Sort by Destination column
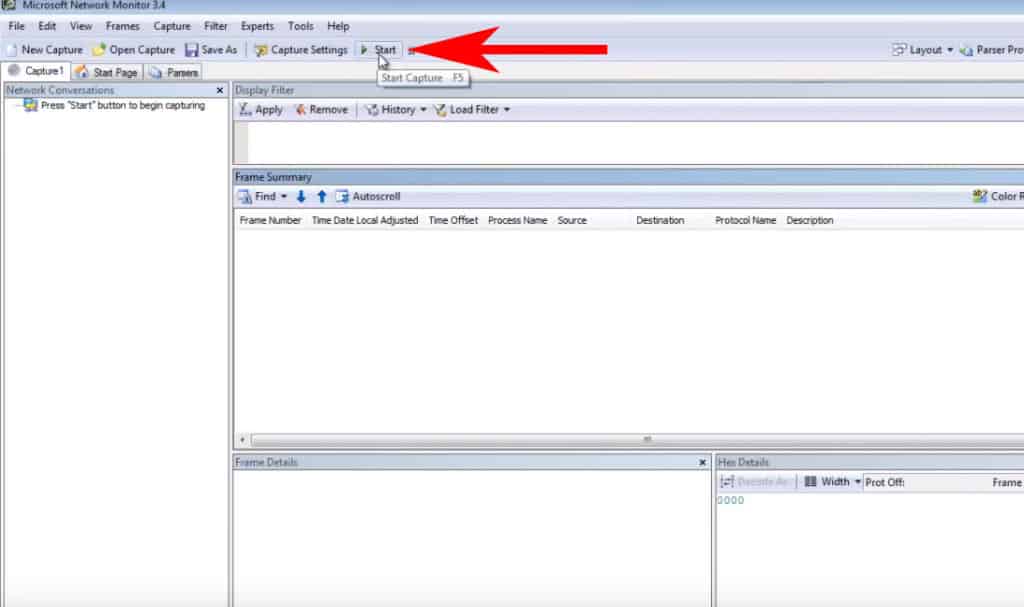The height and width of the screenshot is (607, 1024). (x=660, y=220)
